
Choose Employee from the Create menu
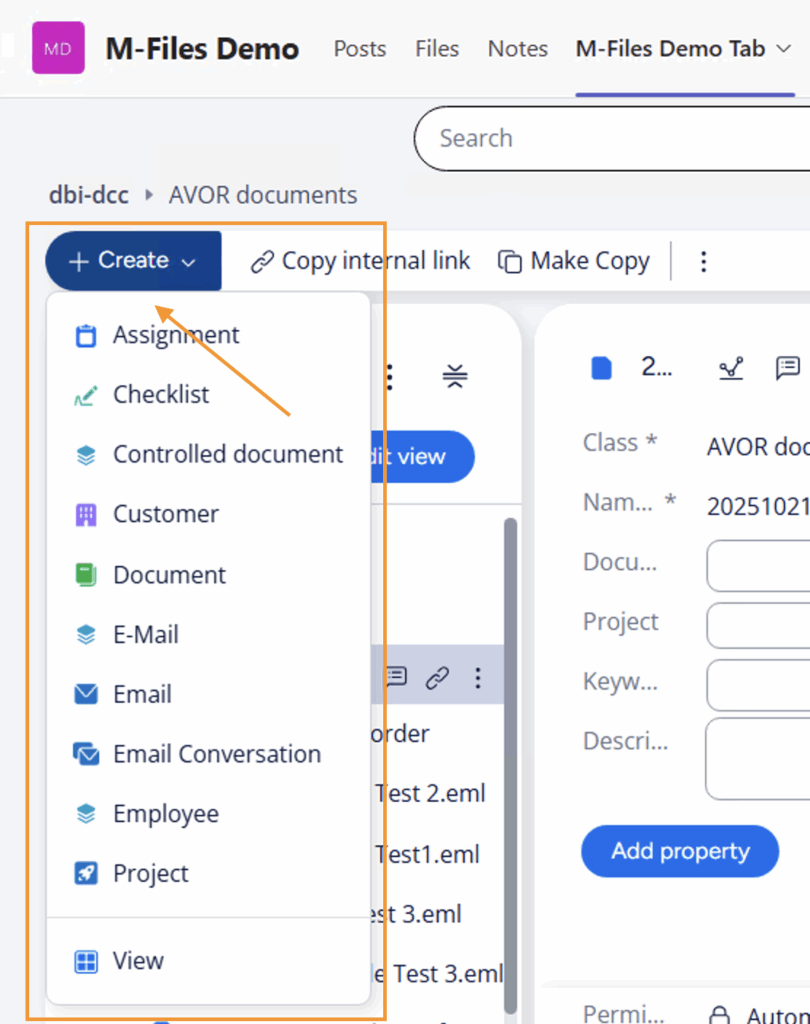165,814
